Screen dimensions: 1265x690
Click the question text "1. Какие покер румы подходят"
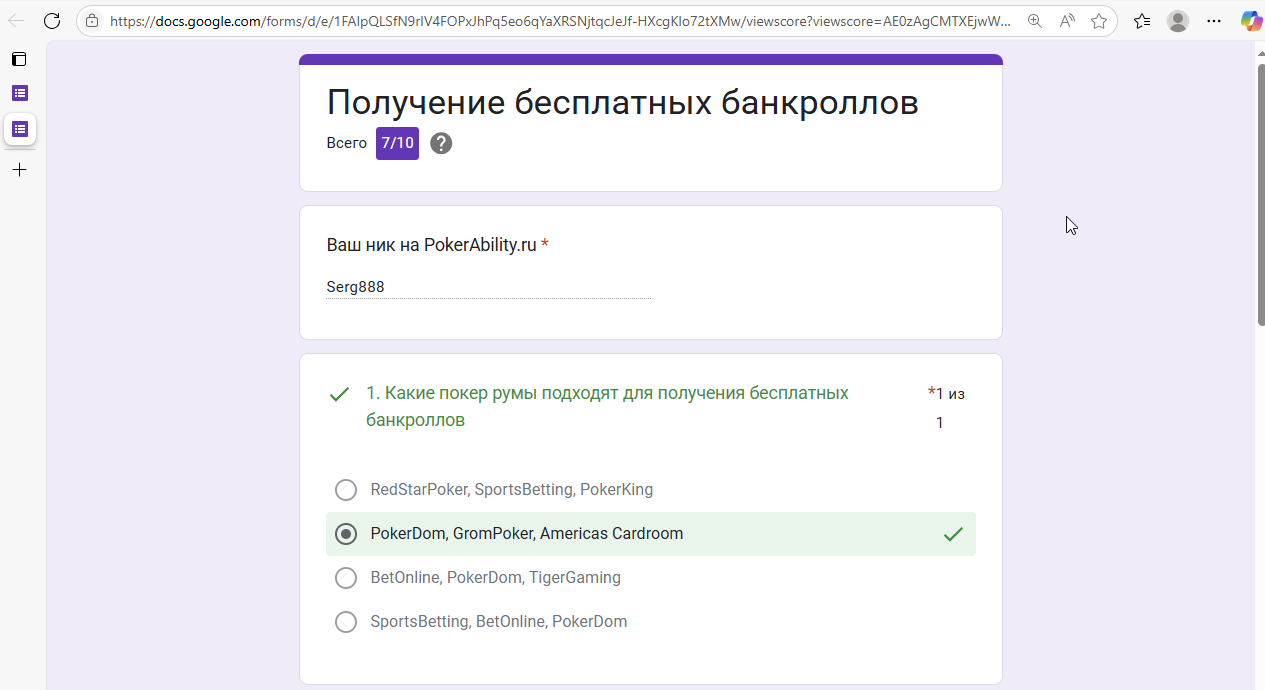607,406
